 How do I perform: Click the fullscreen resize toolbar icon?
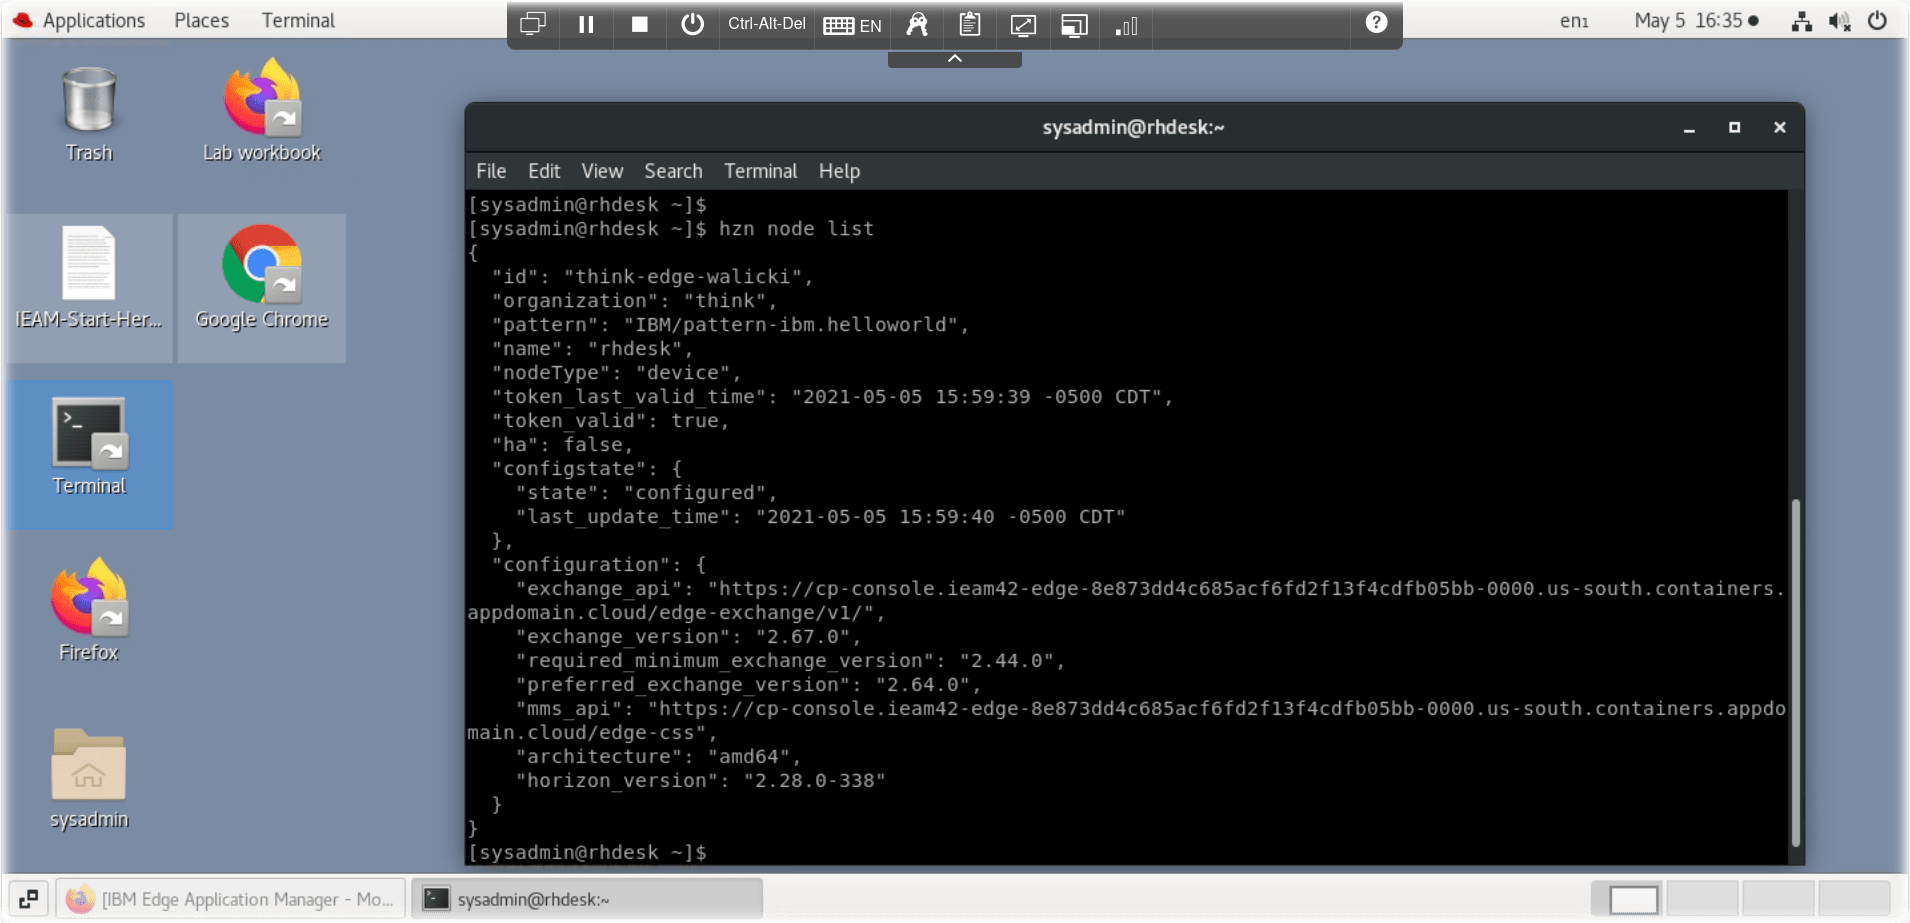tap(1022, 25)
